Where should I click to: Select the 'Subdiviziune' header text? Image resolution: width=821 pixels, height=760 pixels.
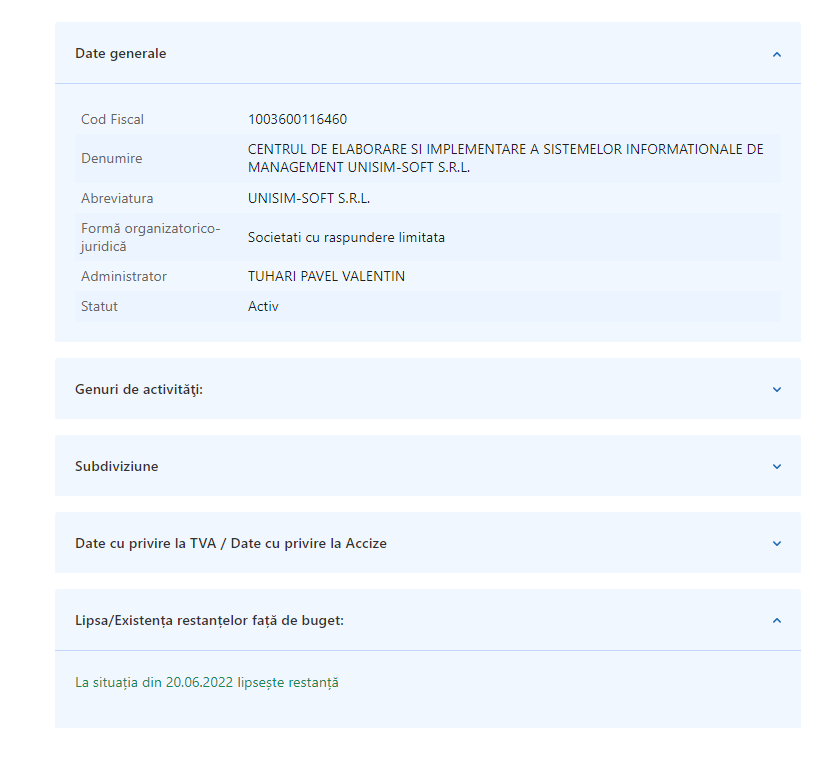[x=117, y=467]
